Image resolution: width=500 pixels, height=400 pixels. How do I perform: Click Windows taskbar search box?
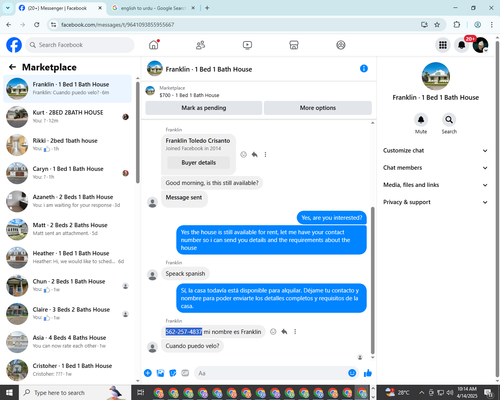coord(74,392)
